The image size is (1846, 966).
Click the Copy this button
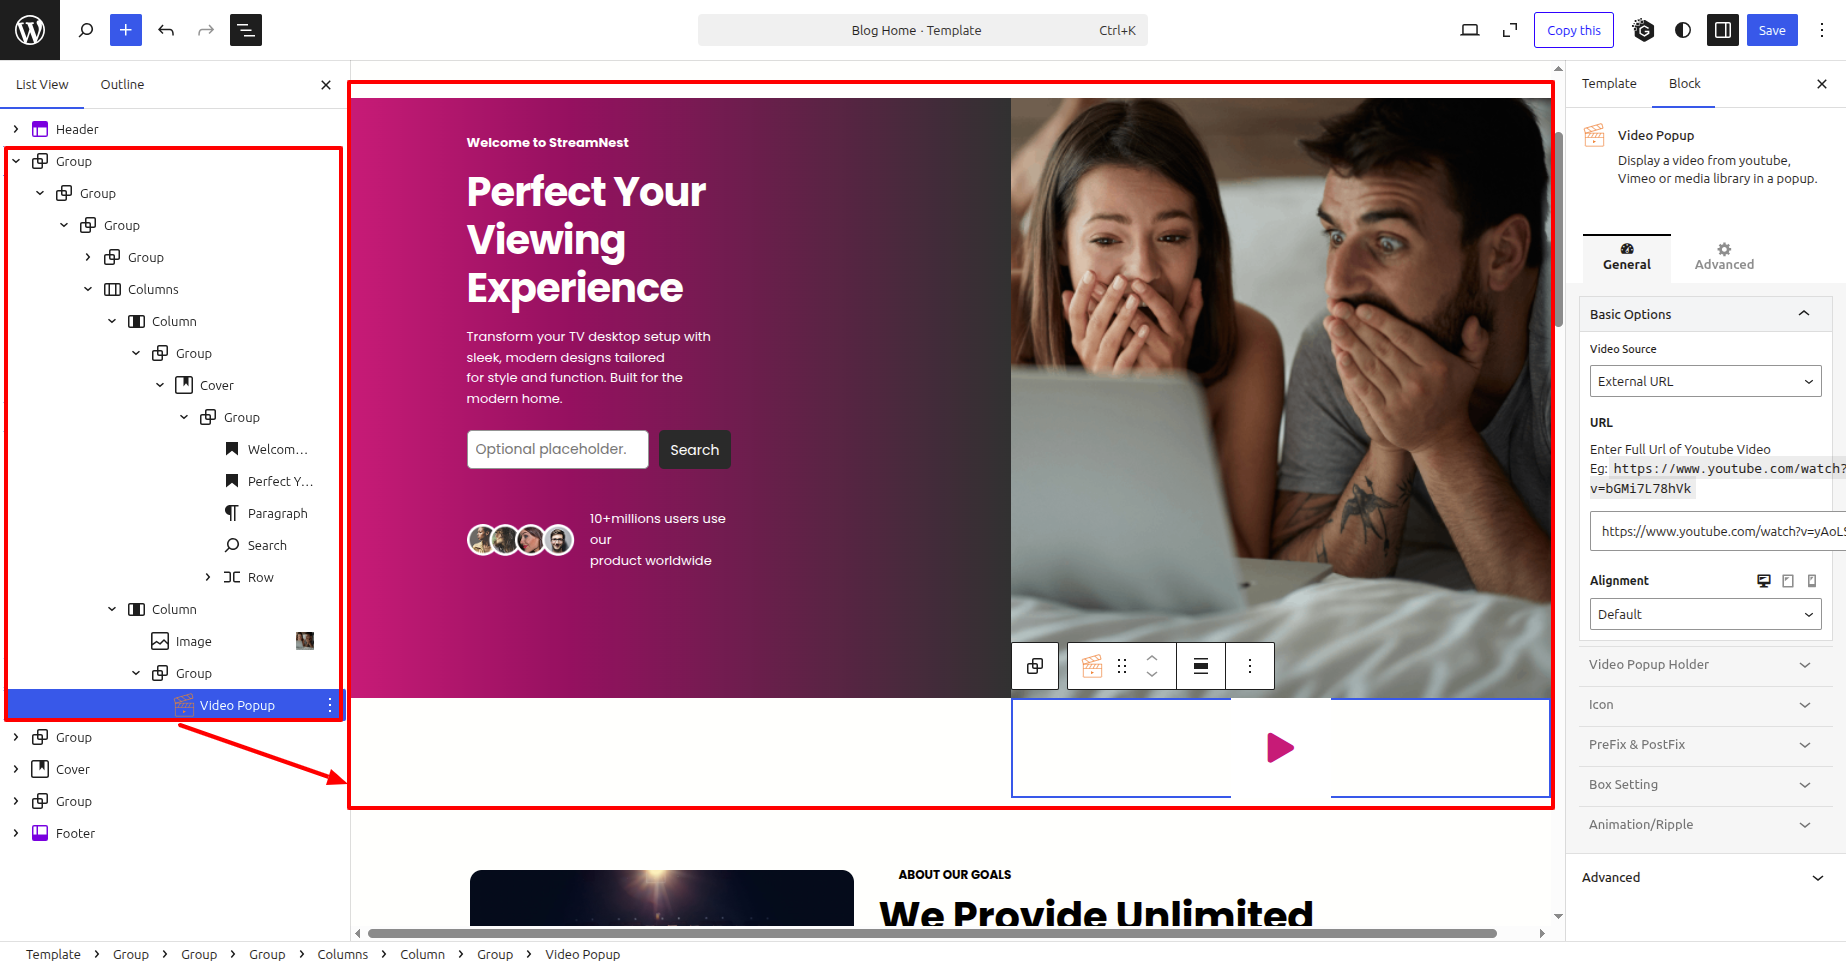click(x=1574, y=30)
